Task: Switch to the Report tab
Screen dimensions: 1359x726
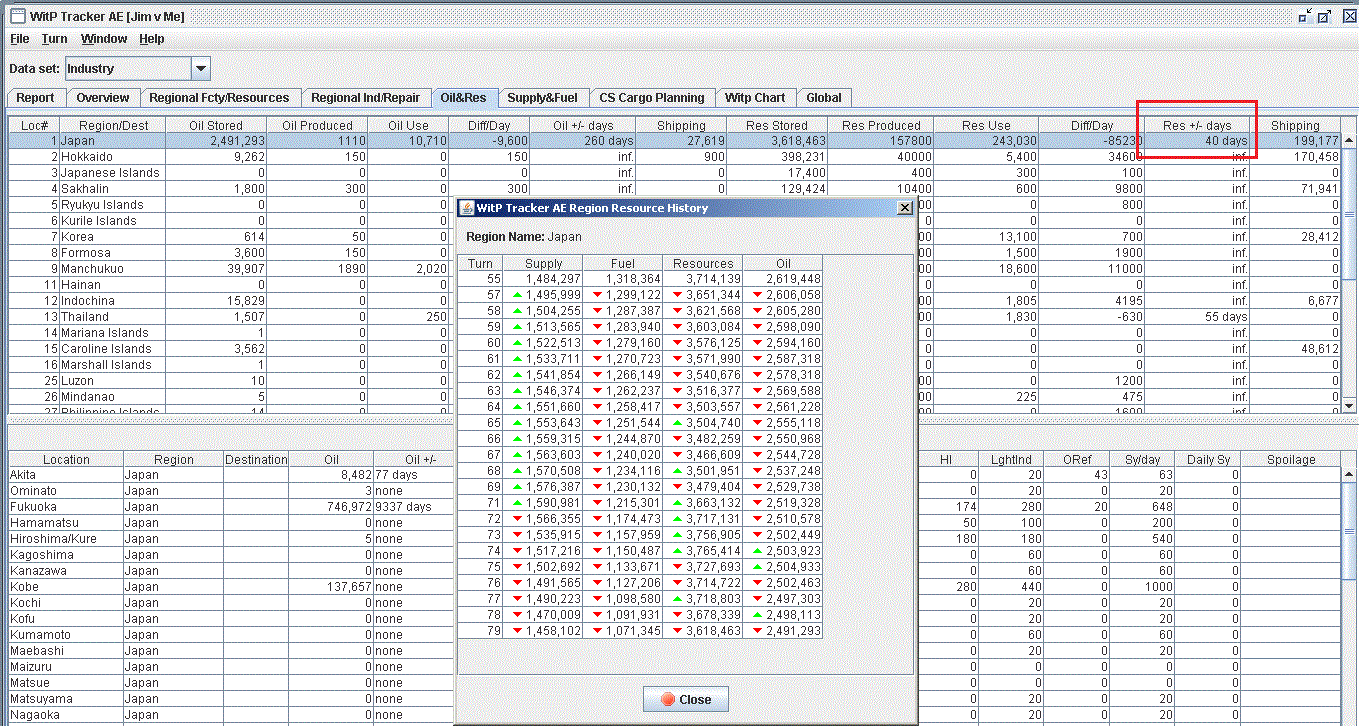Action: pos(35,98)
